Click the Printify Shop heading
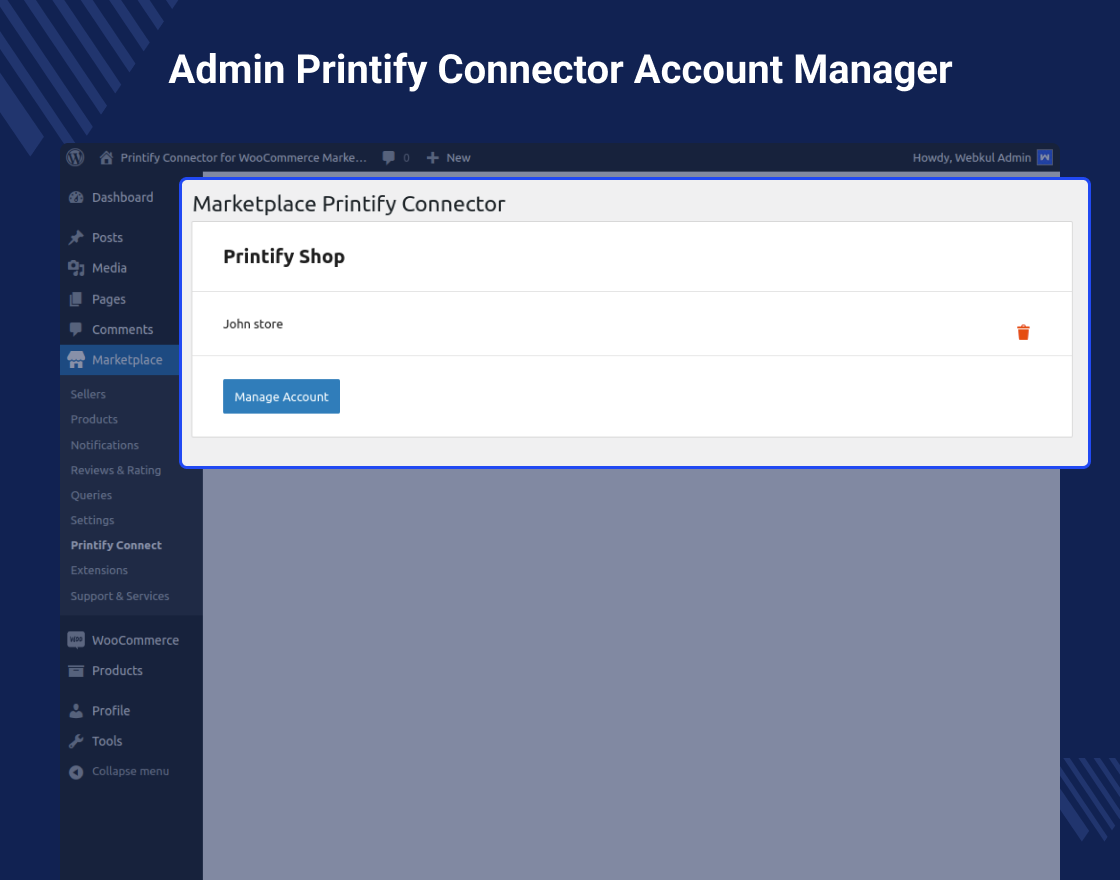Viewport: 1120px width, 880px height. [284, 256]
